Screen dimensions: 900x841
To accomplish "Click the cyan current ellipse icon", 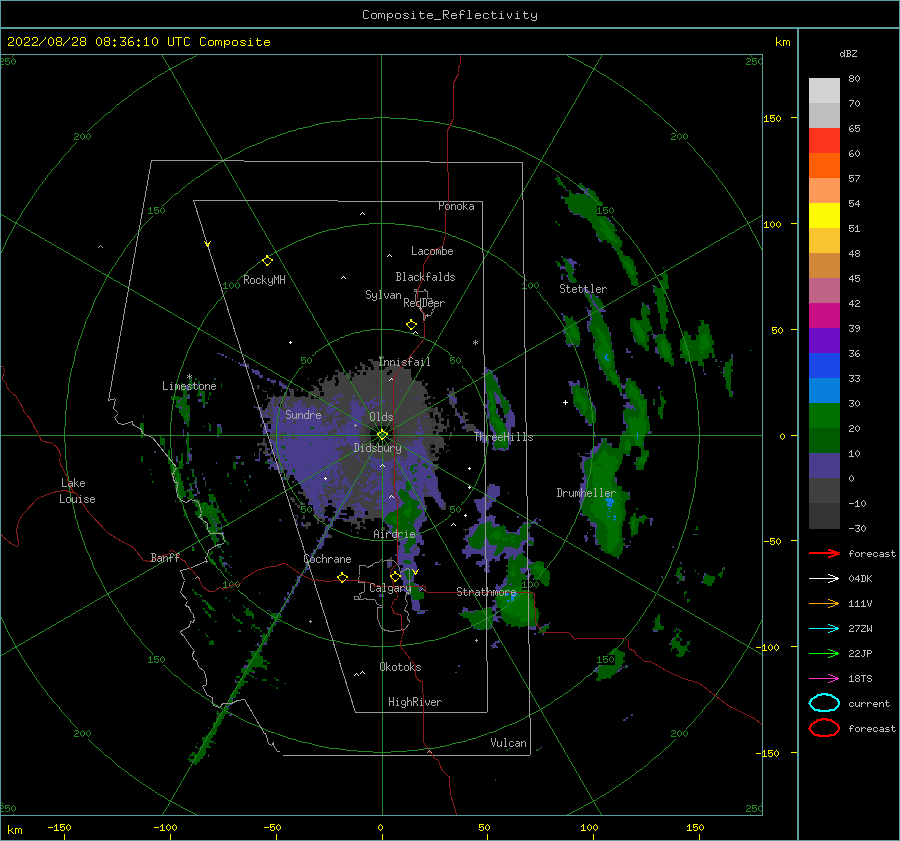I will (824, 703).
